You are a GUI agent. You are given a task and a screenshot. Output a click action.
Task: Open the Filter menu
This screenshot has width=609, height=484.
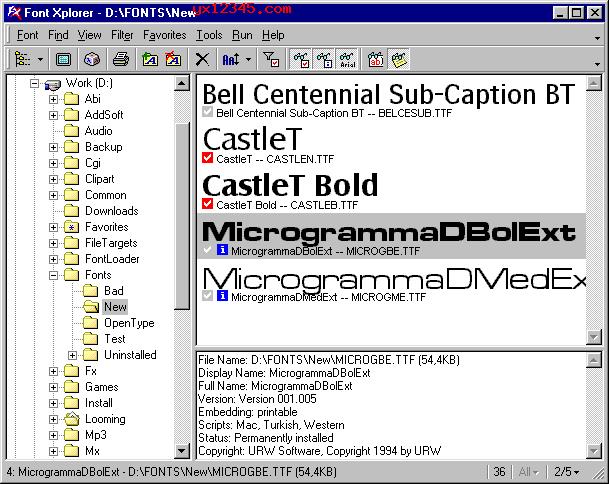(122, 35)
